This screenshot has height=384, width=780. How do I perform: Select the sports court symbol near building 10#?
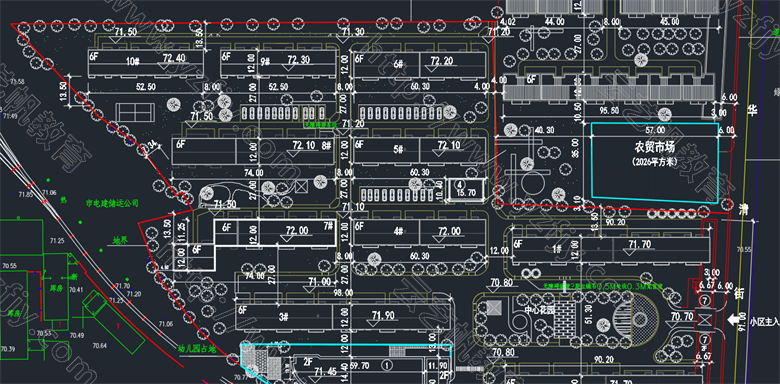tap(134, 112)
